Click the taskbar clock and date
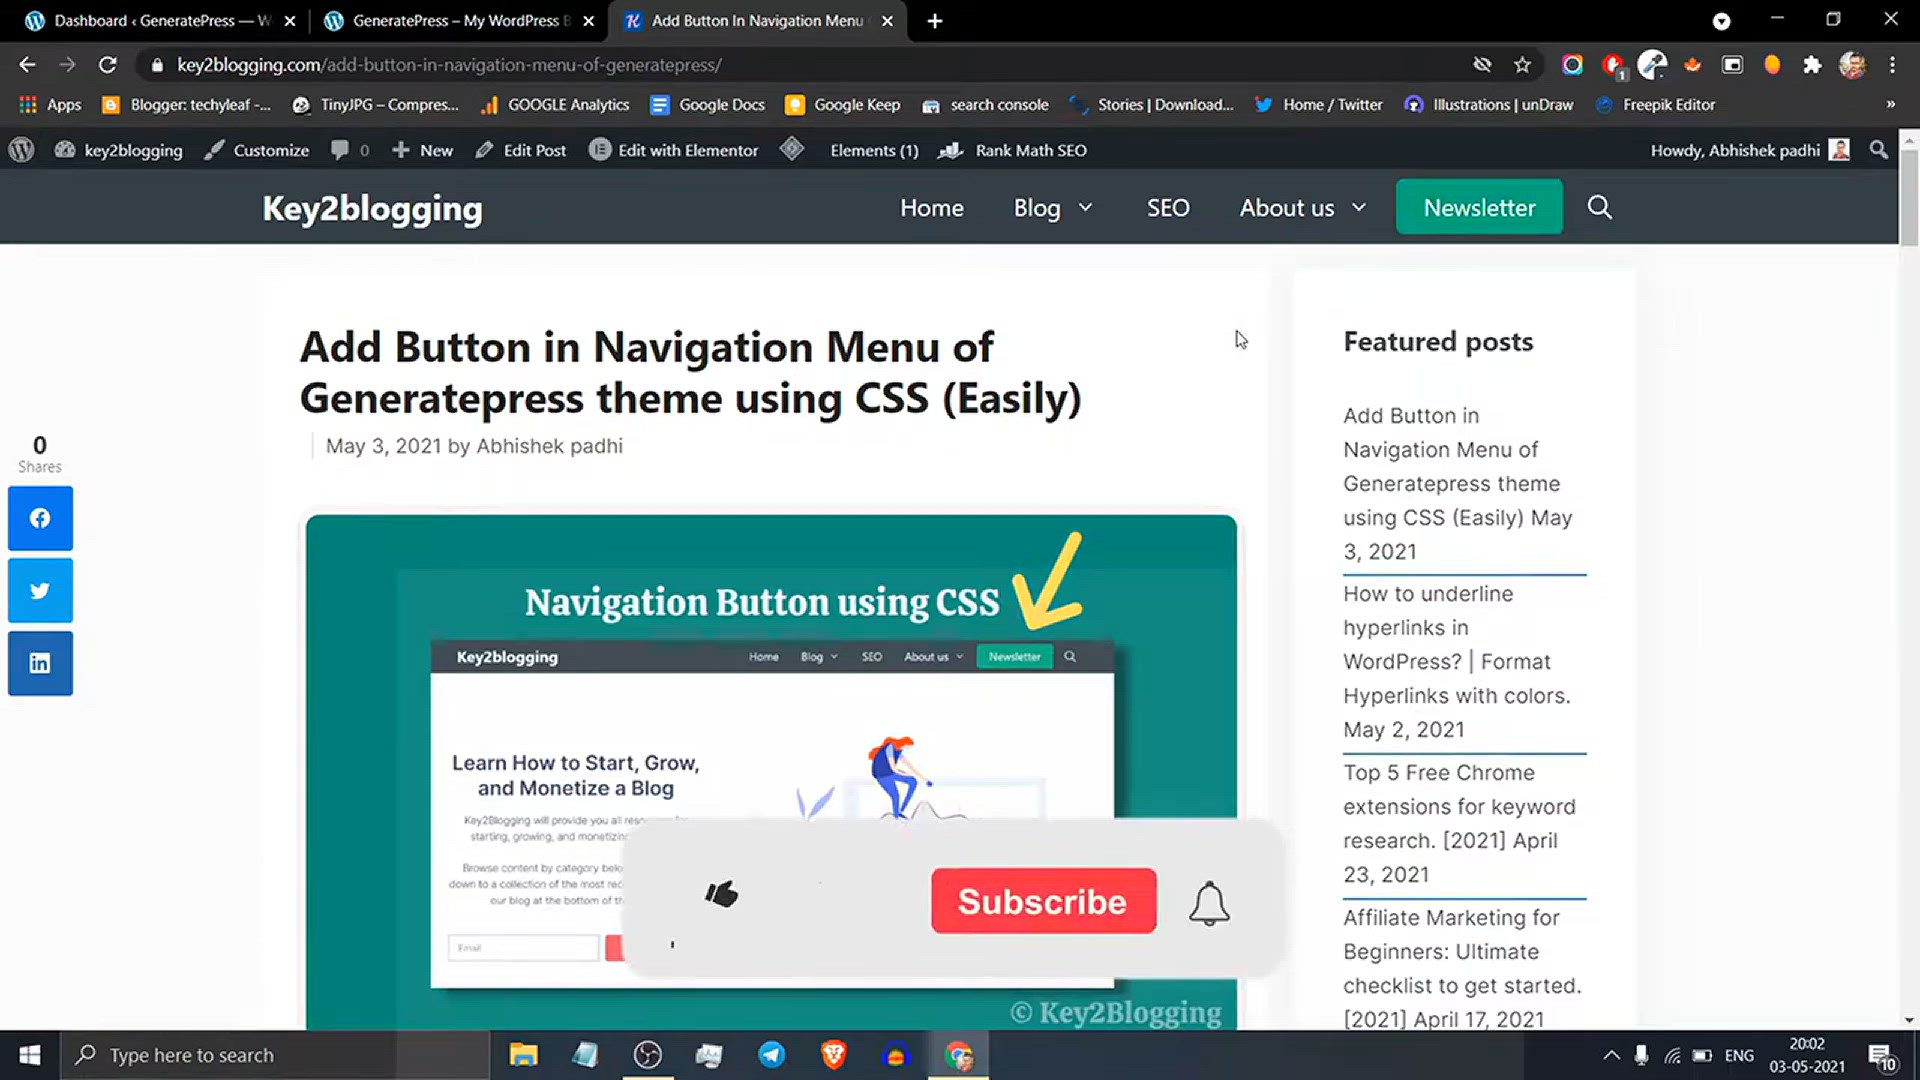This screenshot has height=1080, width=1920. [x=1807, y=1055]
